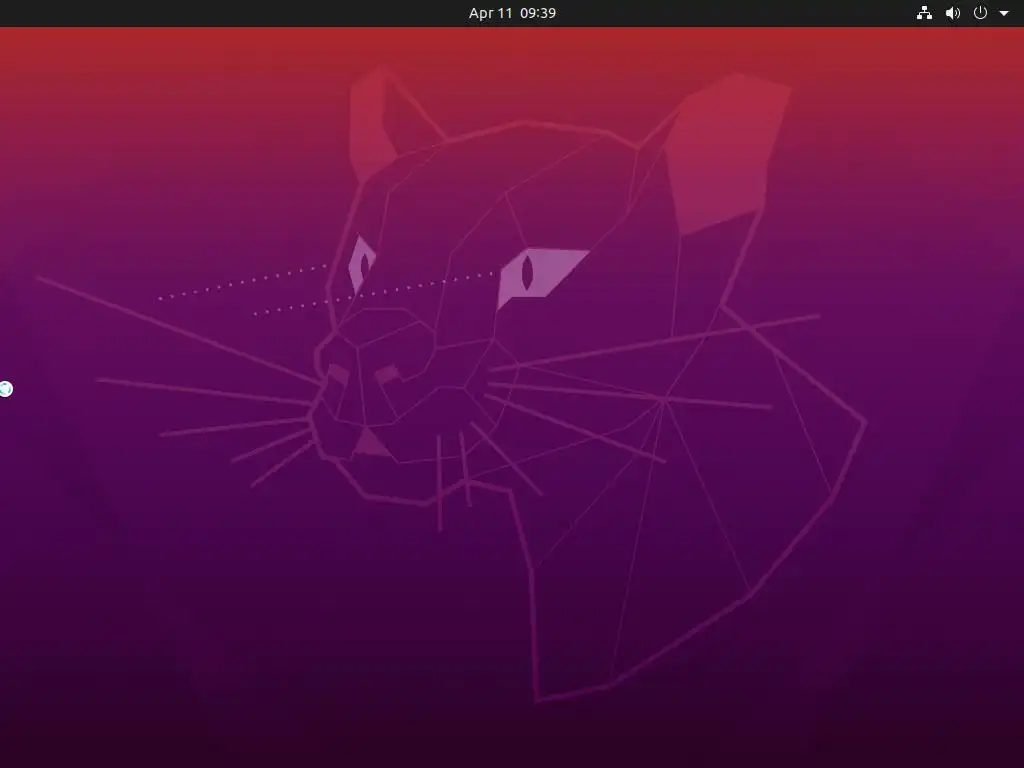Click the volume speaker icon
Image resolution: width=1024 pixels, height=768 pixels.
click(953, 13)
